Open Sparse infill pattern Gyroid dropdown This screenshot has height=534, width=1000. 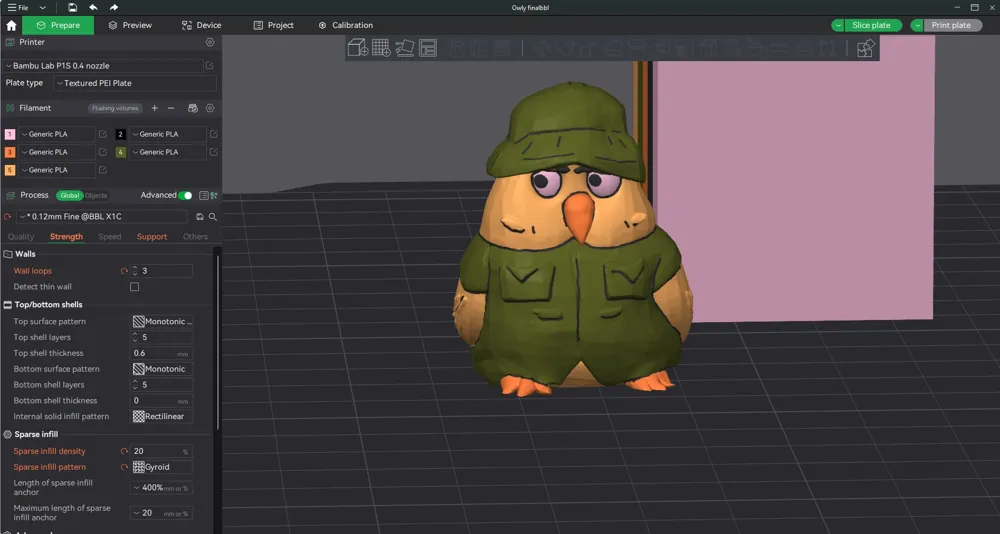(162, 467)
